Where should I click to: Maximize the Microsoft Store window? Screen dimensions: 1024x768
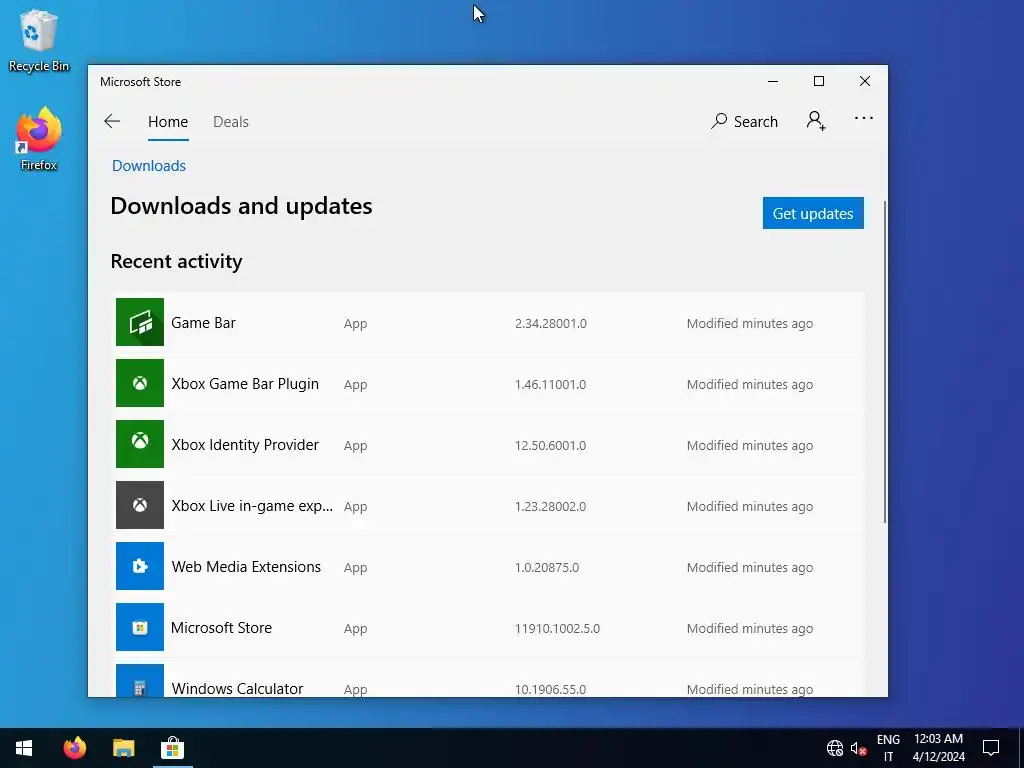coord(819,82)
